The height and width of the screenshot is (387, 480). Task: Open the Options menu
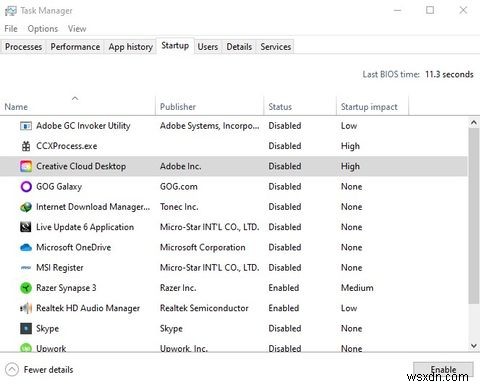[x=43, y=29]
